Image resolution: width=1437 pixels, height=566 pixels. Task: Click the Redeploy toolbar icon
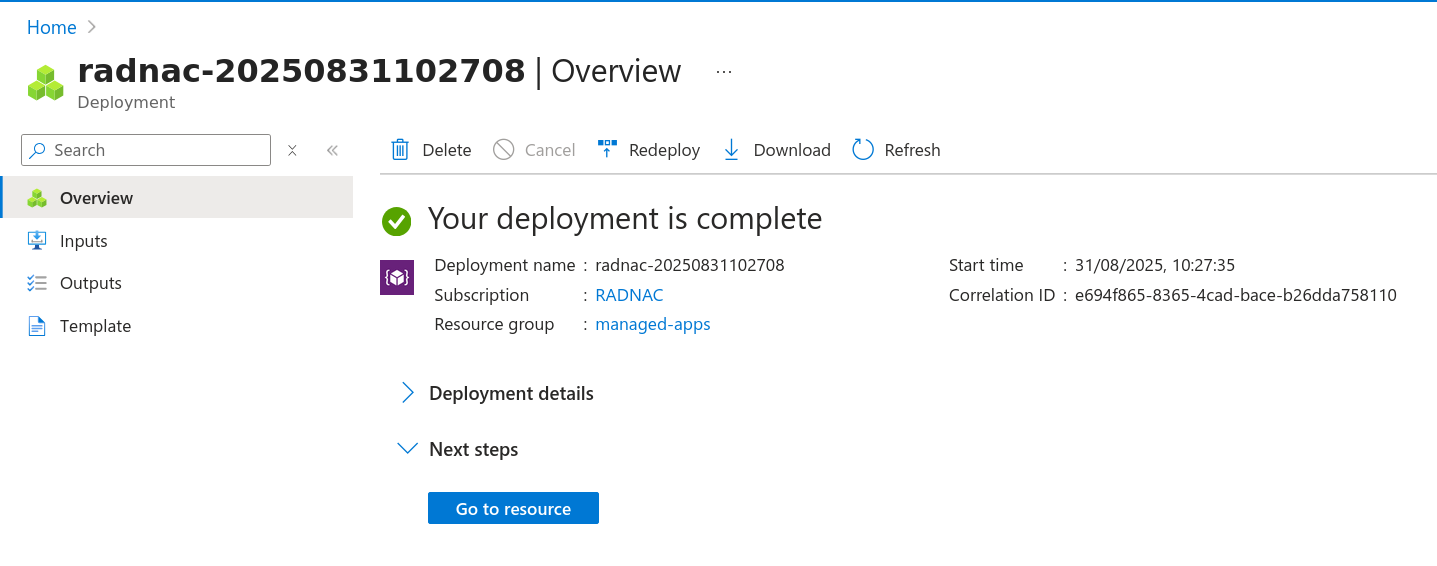(607, 150)
